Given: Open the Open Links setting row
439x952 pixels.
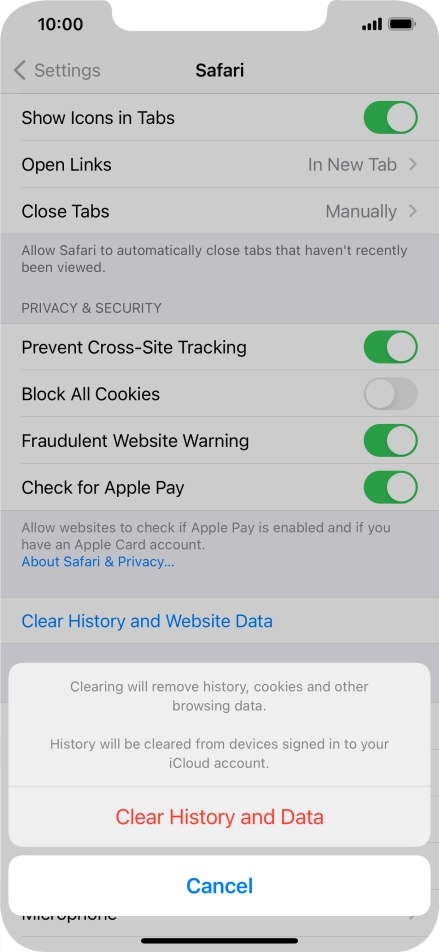Looking at the screenshot, I should pos(219,165).
